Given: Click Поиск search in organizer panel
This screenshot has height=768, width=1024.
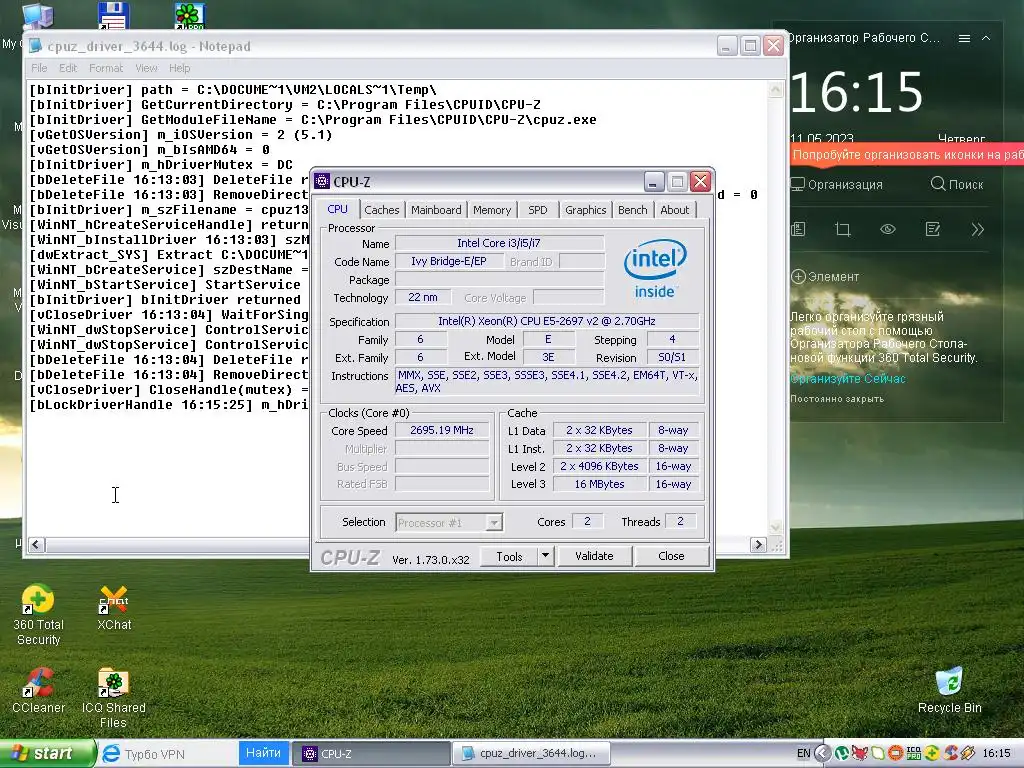Looking at the screenshot, I should coord(957,184).
